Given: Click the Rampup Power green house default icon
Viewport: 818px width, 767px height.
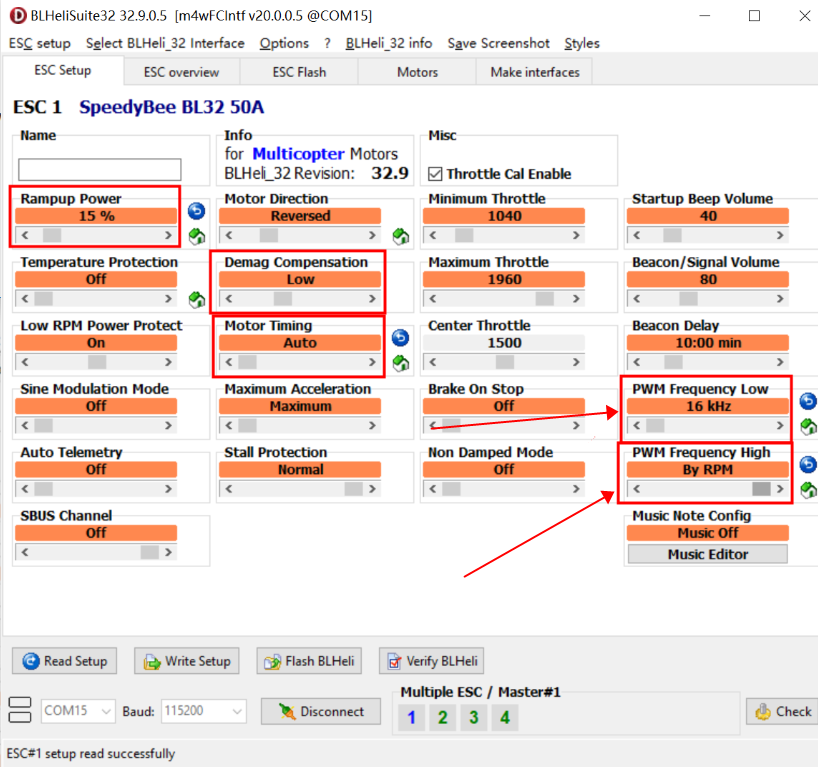Looking at the screenshot, I should tap(197, 236).
